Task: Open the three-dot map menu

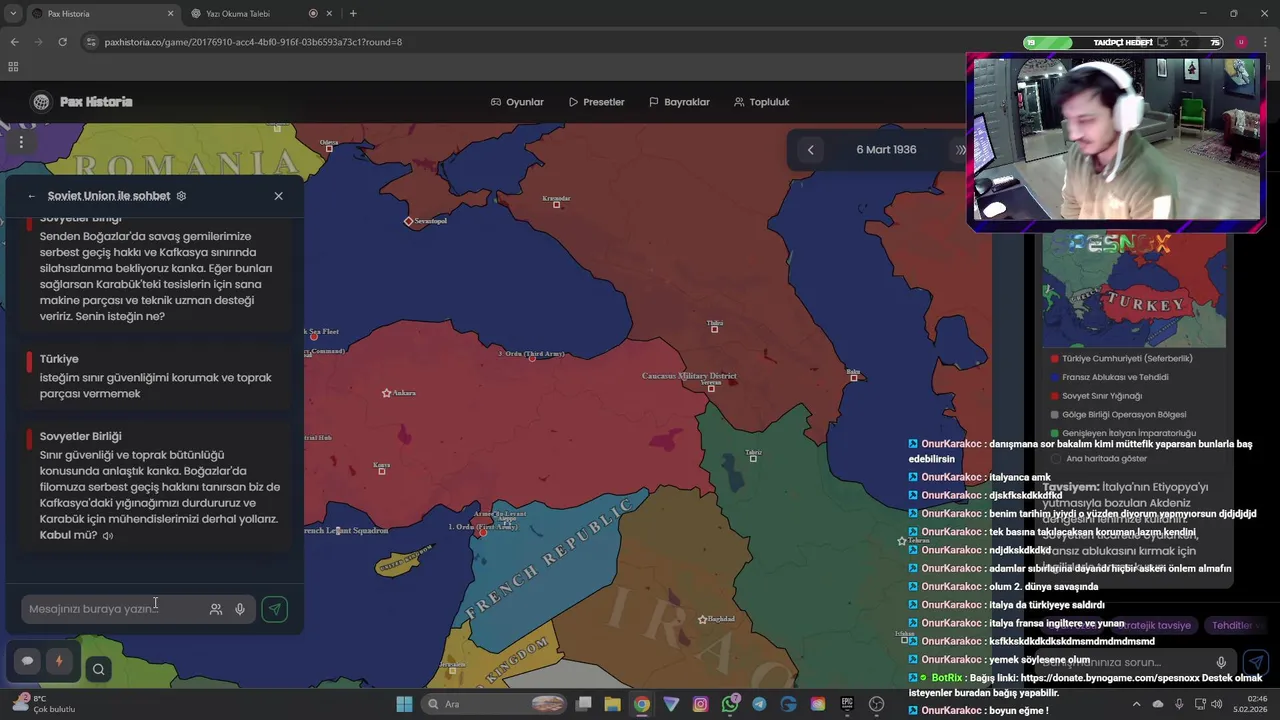Action: click(x=21, y=142)
